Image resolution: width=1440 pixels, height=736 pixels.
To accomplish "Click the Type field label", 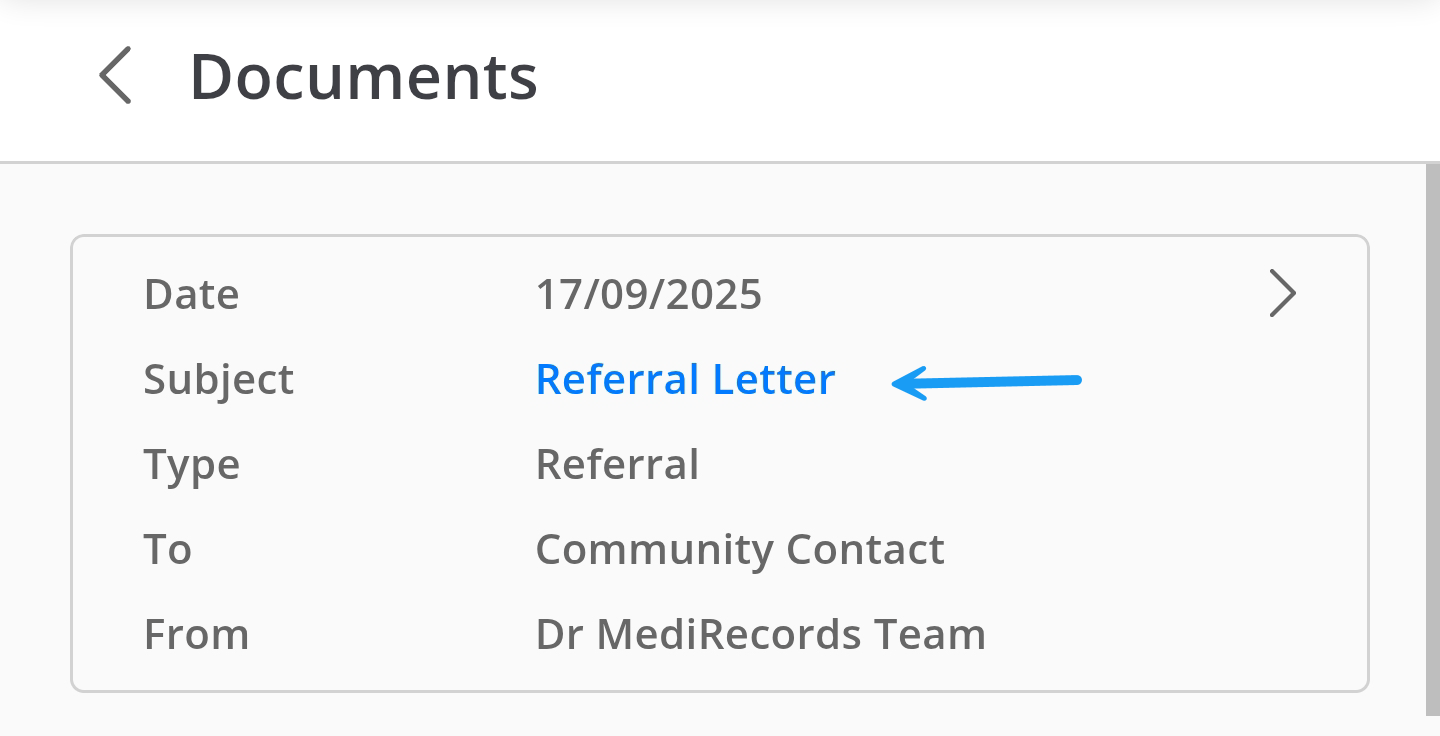I will 191,465.
